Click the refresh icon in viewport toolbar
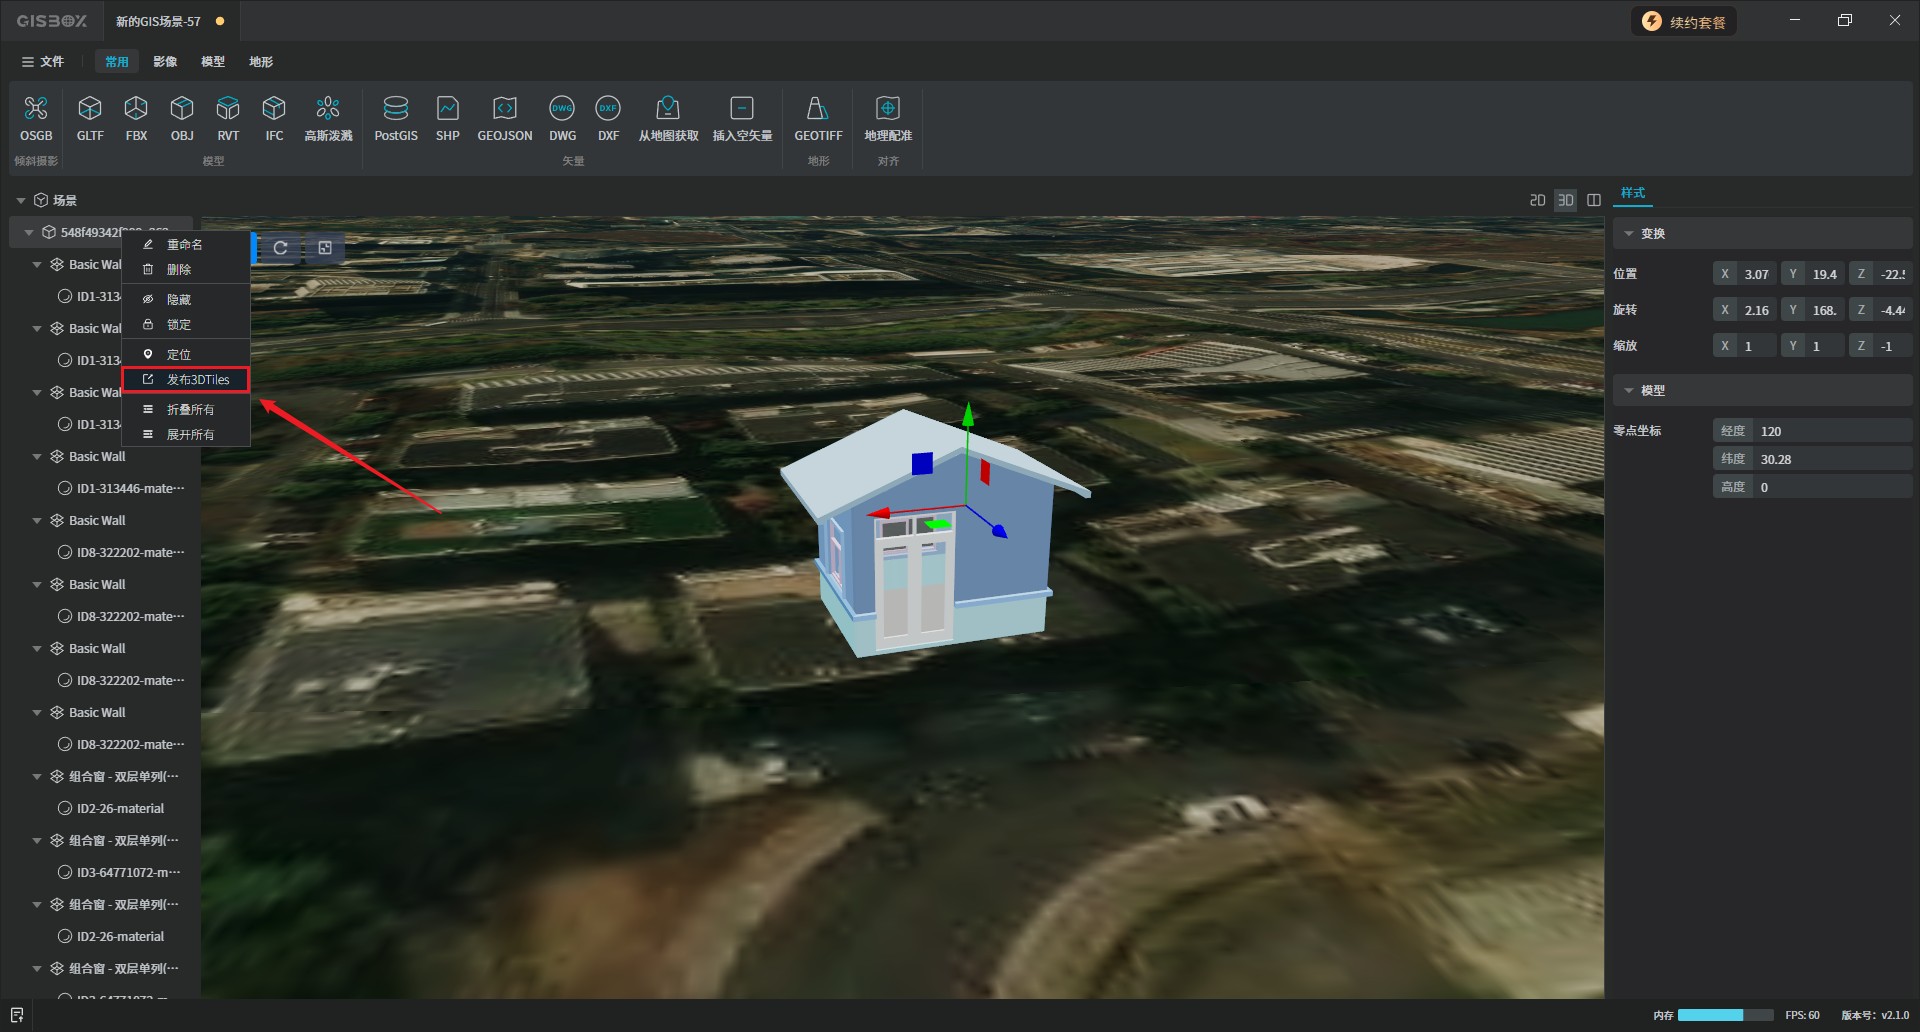 pos(281,248)
